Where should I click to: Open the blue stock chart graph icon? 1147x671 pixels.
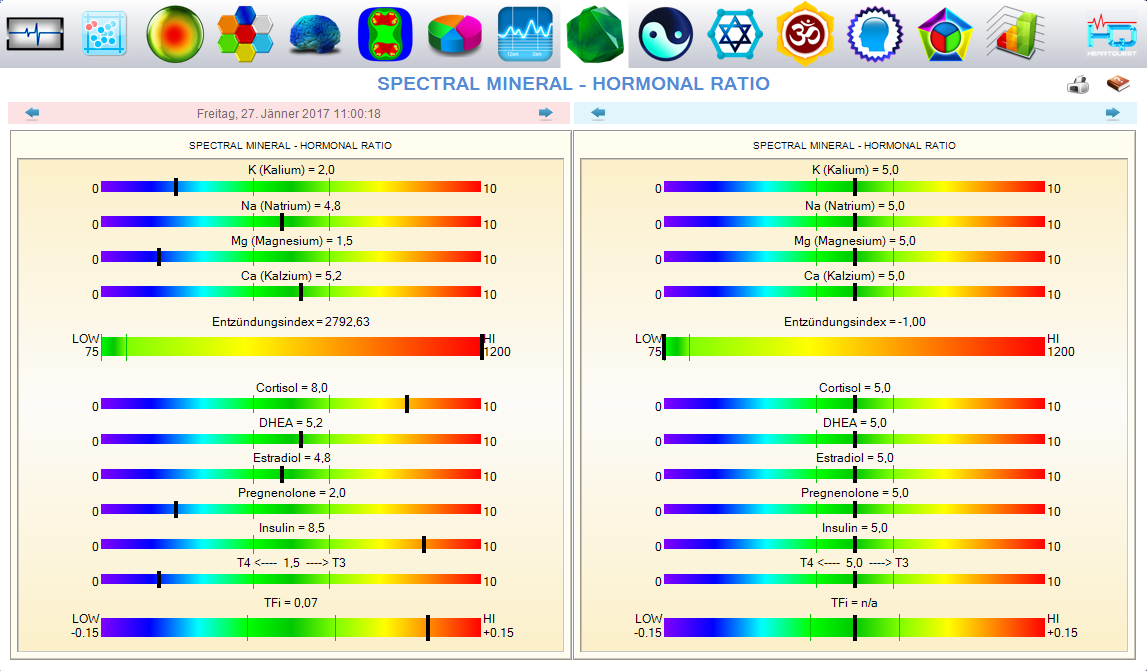coord(525,34)
